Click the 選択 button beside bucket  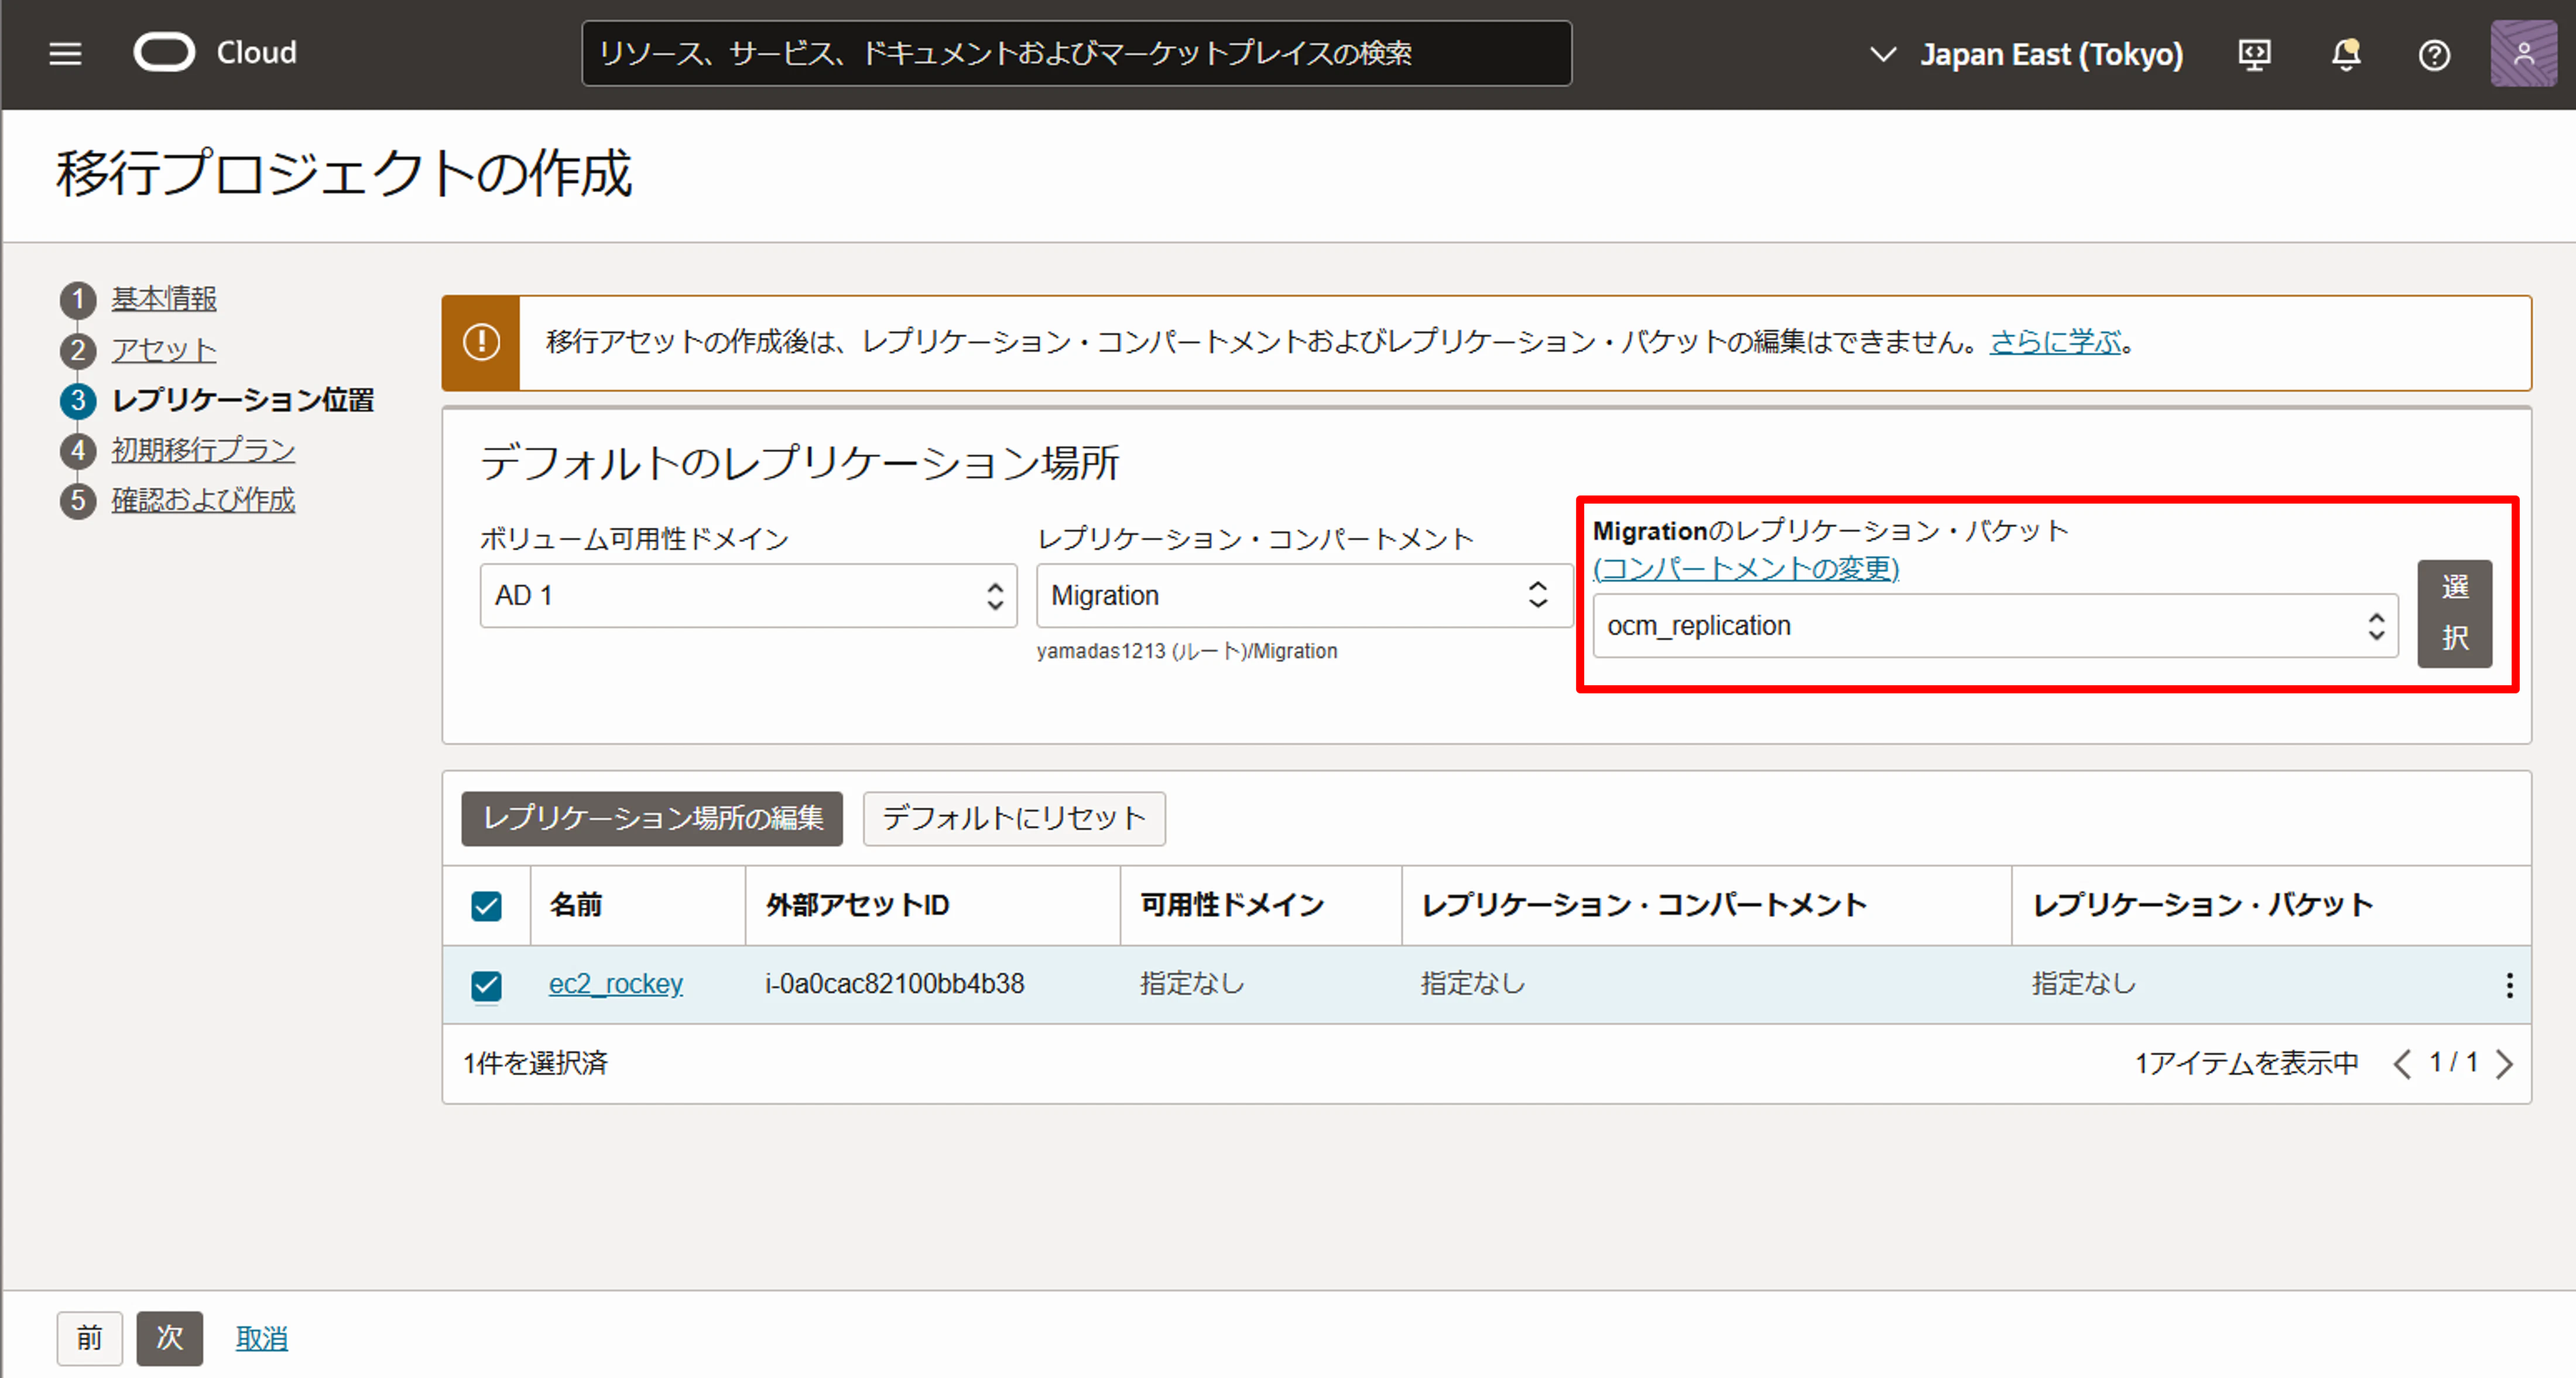coord(2454,613)
